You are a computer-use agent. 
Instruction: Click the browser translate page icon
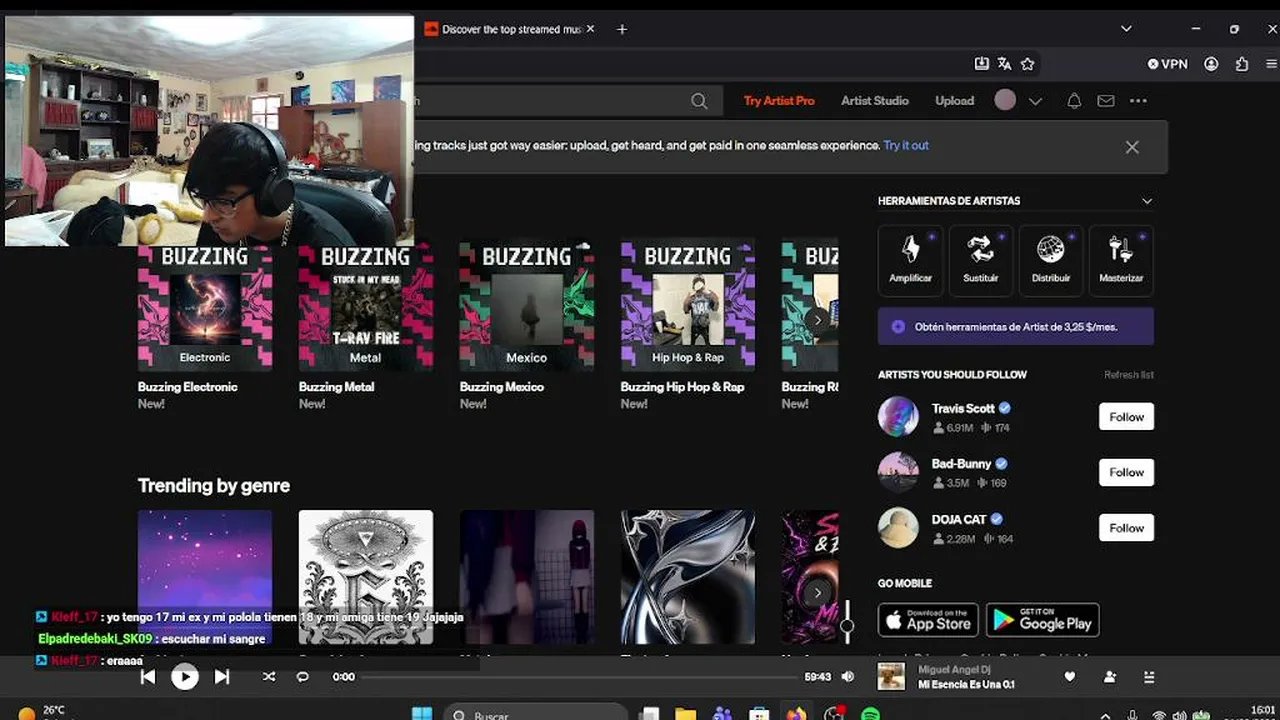point(1005,64)
